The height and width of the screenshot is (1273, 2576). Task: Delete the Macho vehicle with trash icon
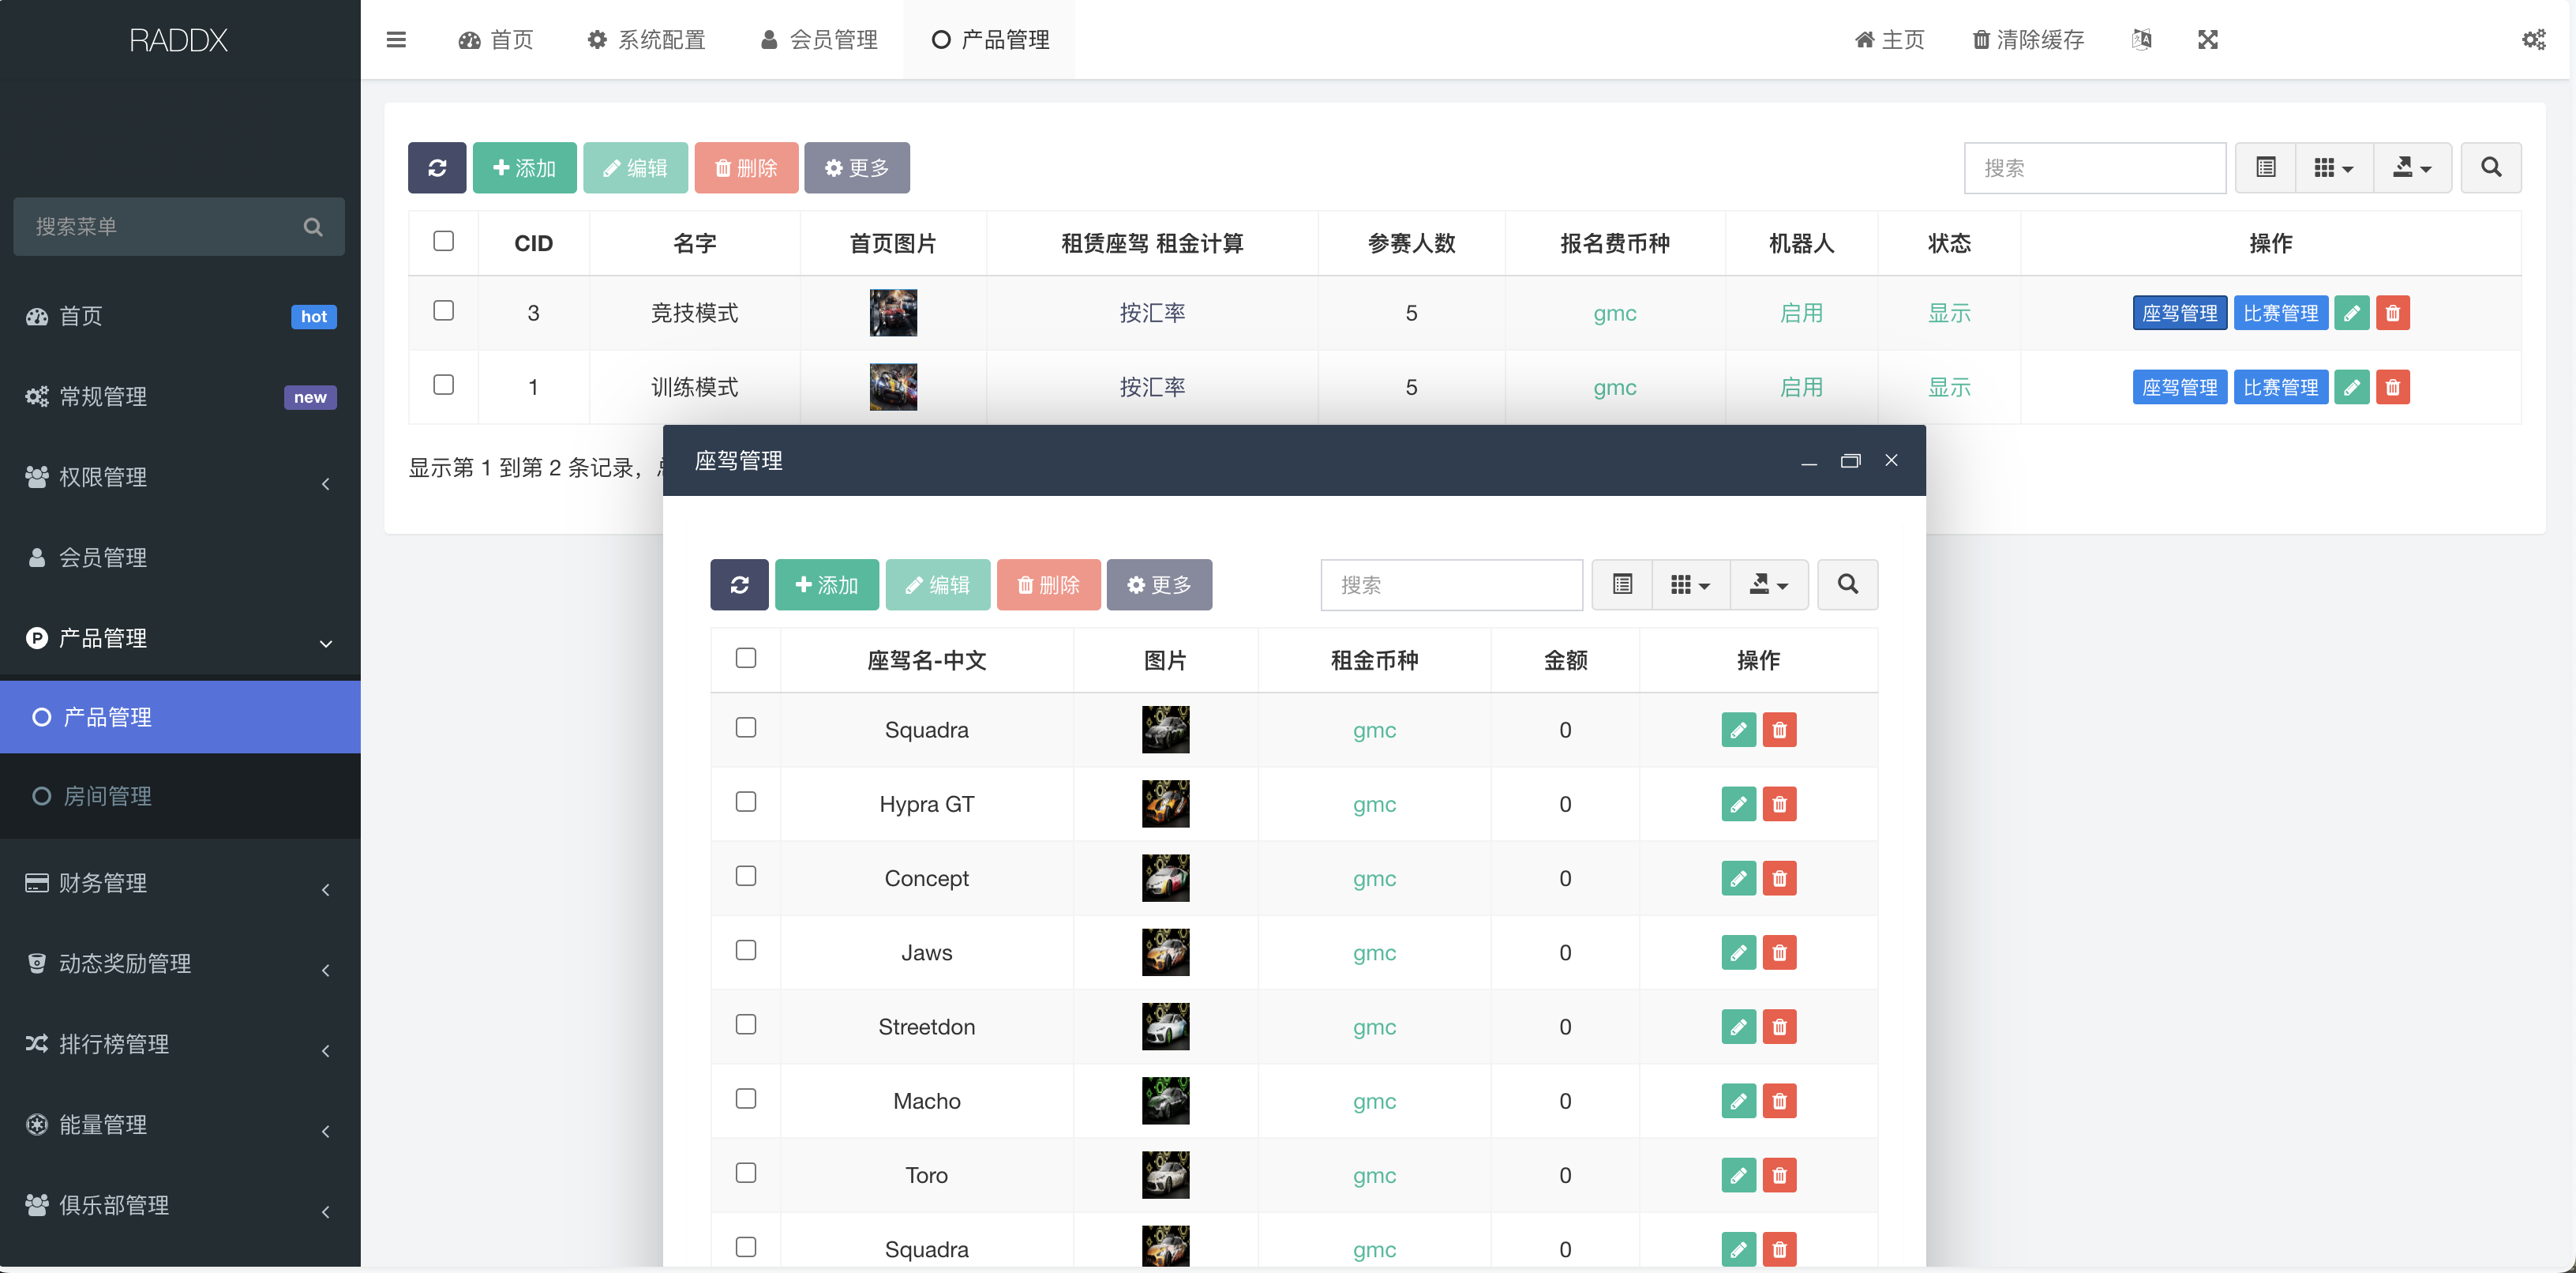pyautogui.click(x=1779, y=1100)
